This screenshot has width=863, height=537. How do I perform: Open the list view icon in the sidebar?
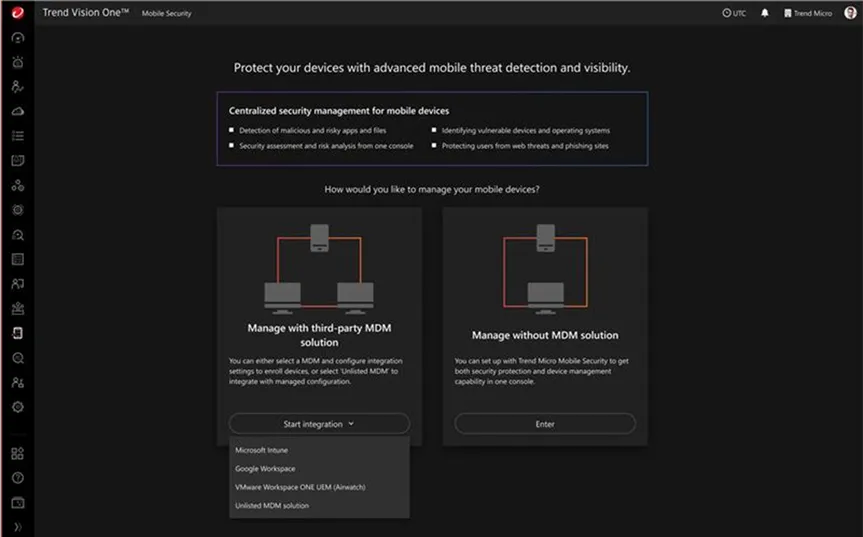17,136
